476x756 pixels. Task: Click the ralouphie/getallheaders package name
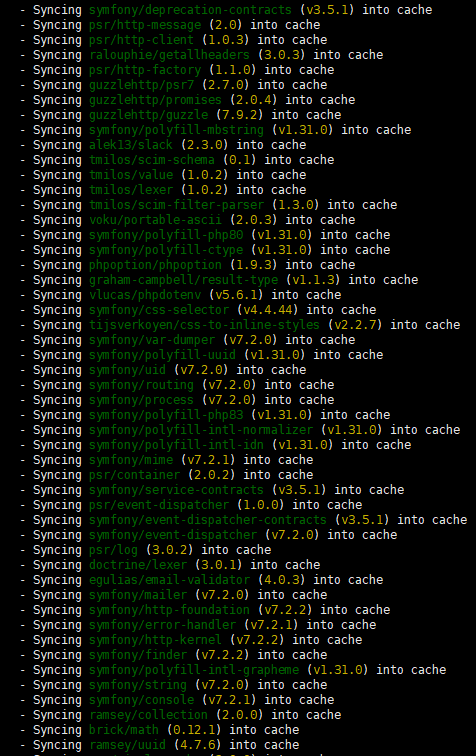pyautogui.click(x=169, y=55)
